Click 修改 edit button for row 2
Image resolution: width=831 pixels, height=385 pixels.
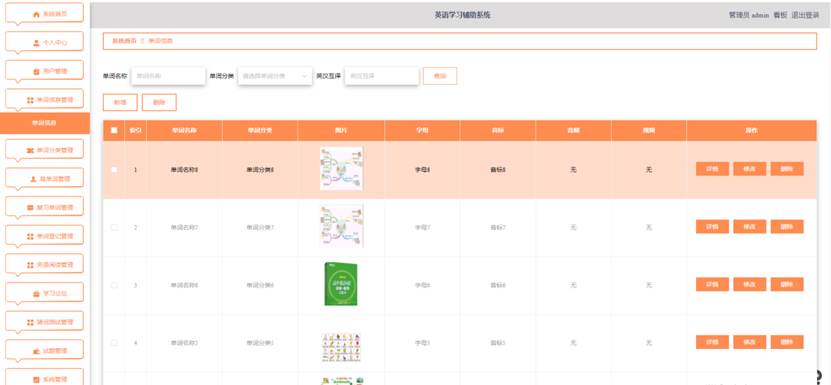click(749, 227)
